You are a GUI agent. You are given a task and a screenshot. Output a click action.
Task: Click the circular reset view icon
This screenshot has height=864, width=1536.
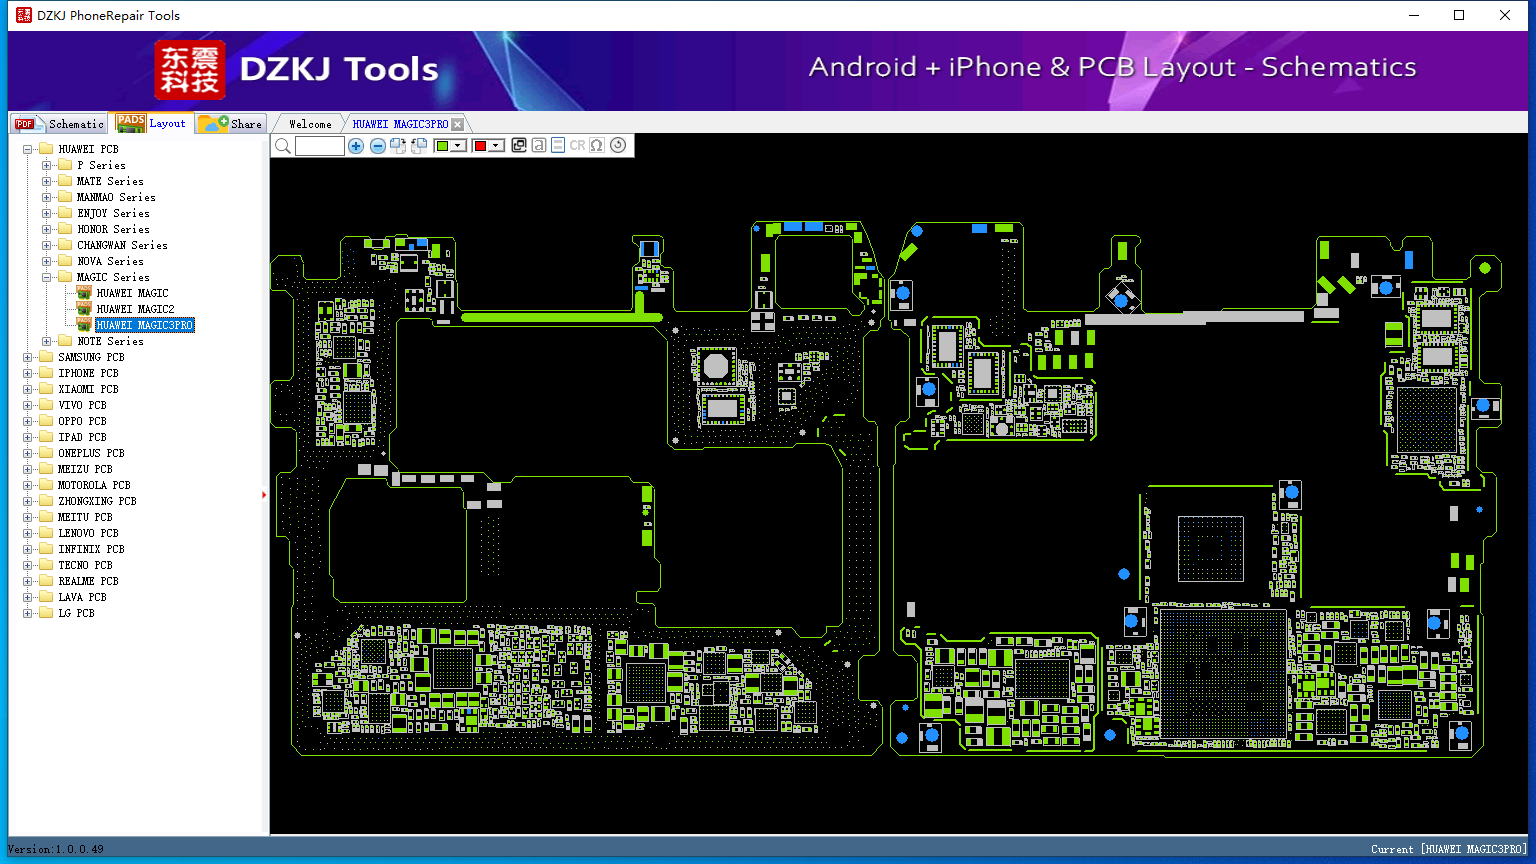(618, 146)
